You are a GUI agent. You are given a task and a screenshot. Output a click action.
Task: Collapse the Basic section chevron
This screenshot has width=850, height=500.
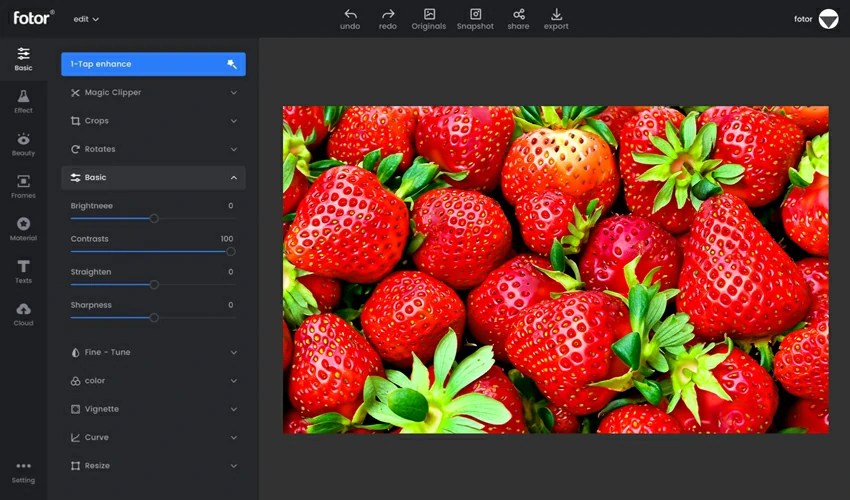(234, 177)
